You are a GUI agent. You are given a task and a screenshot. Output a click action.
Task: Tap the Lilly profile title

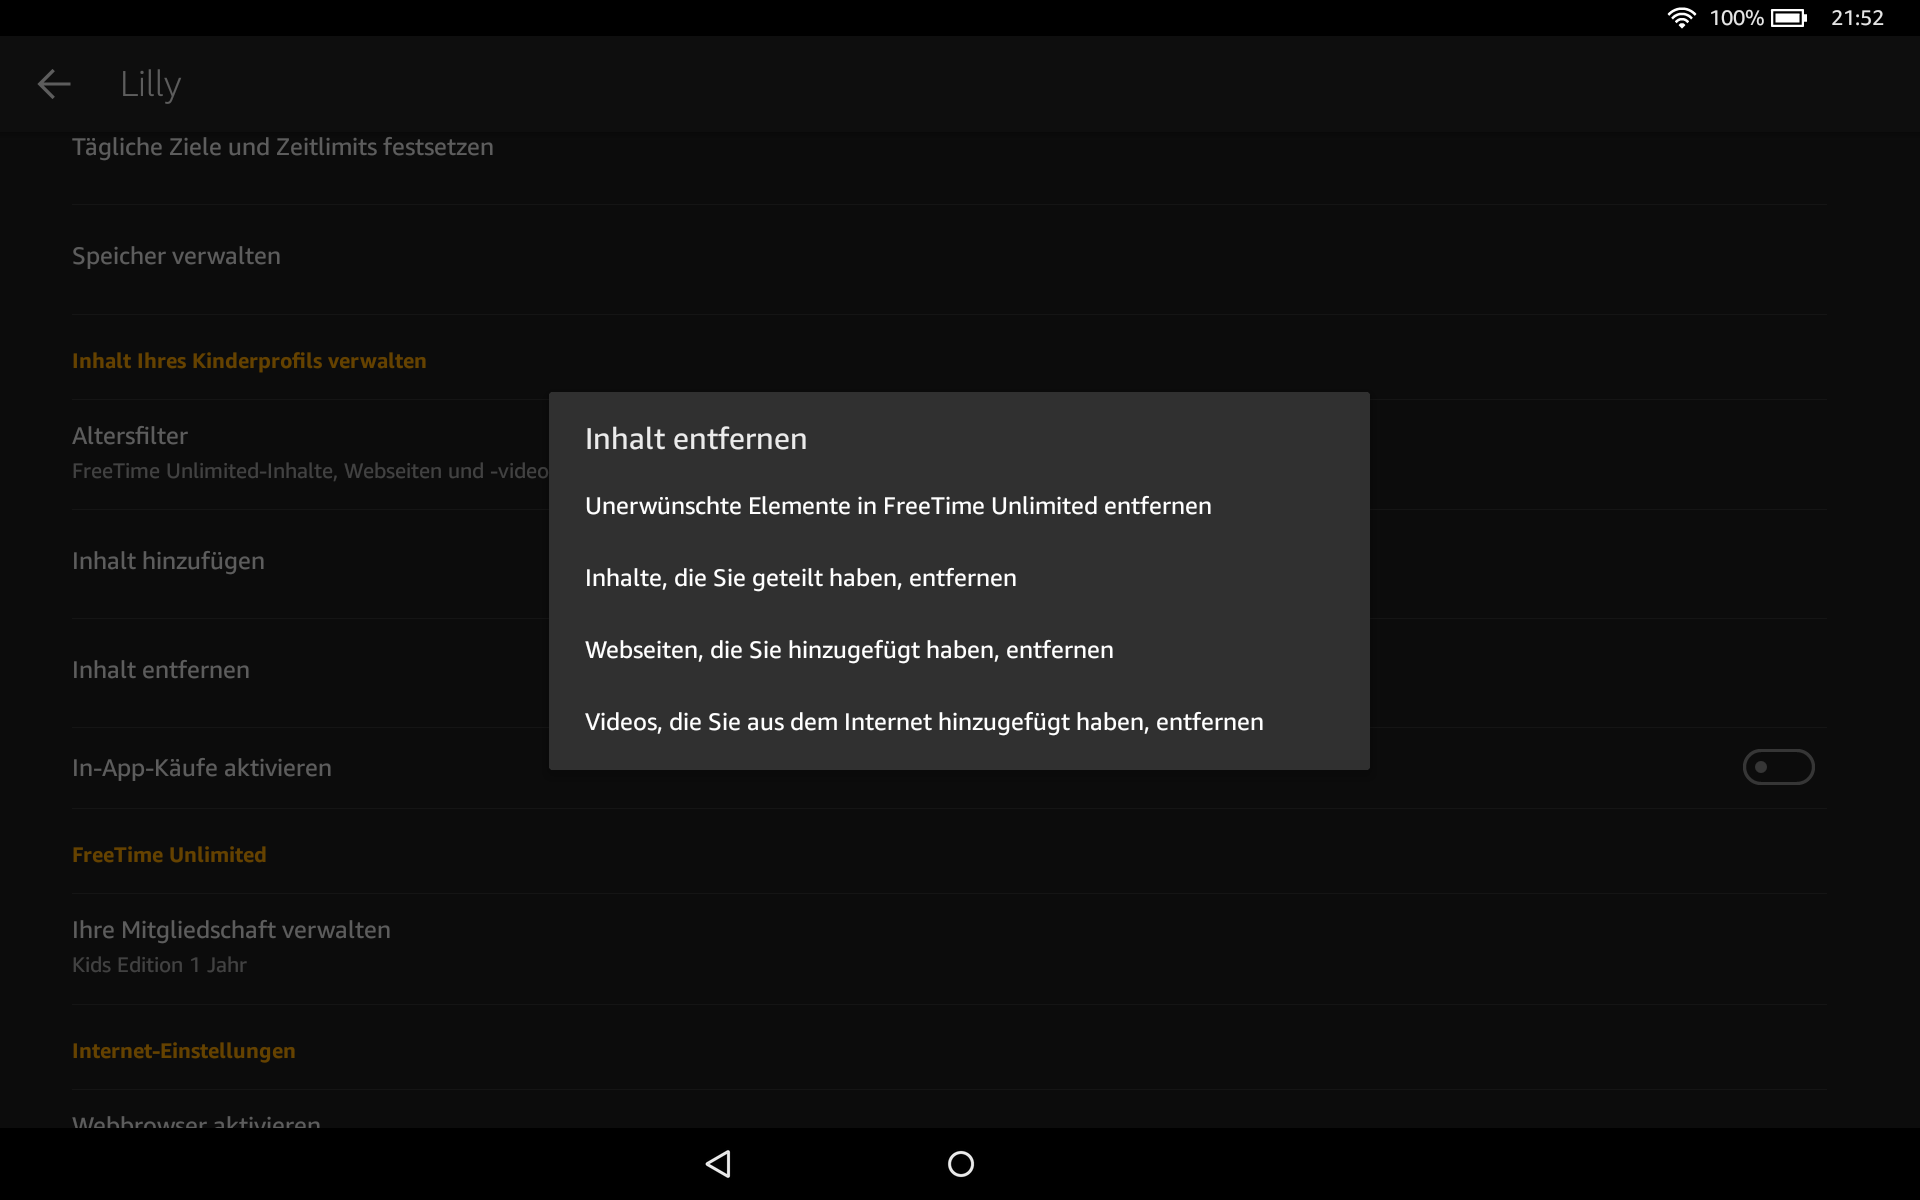[x=150, y=84]
